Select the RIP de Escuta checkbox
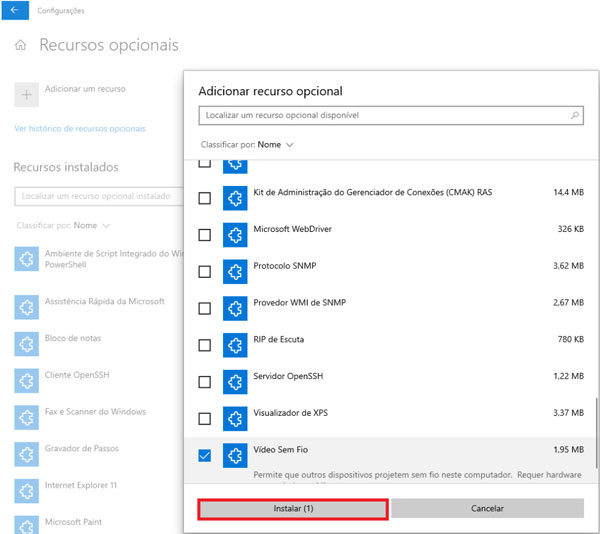Screen dimensions: 600x534 click(x=205, y=345)
